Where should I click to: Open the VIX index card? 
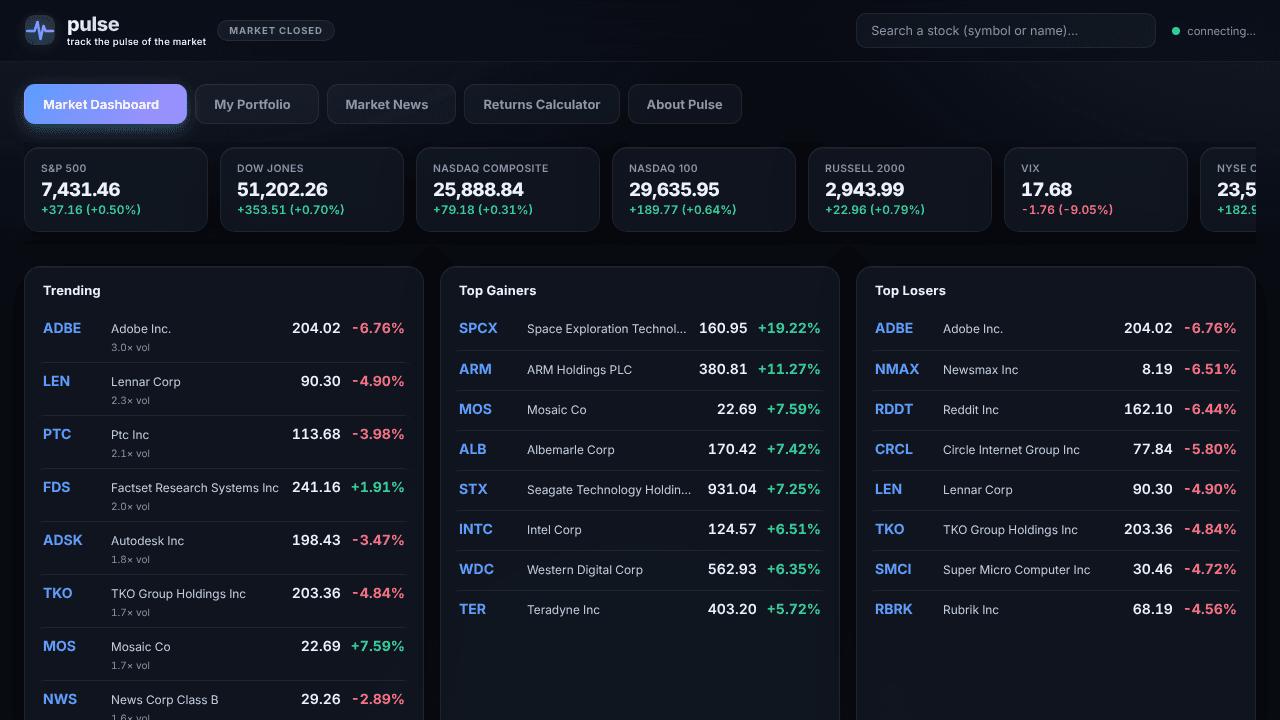(1096, 190)
